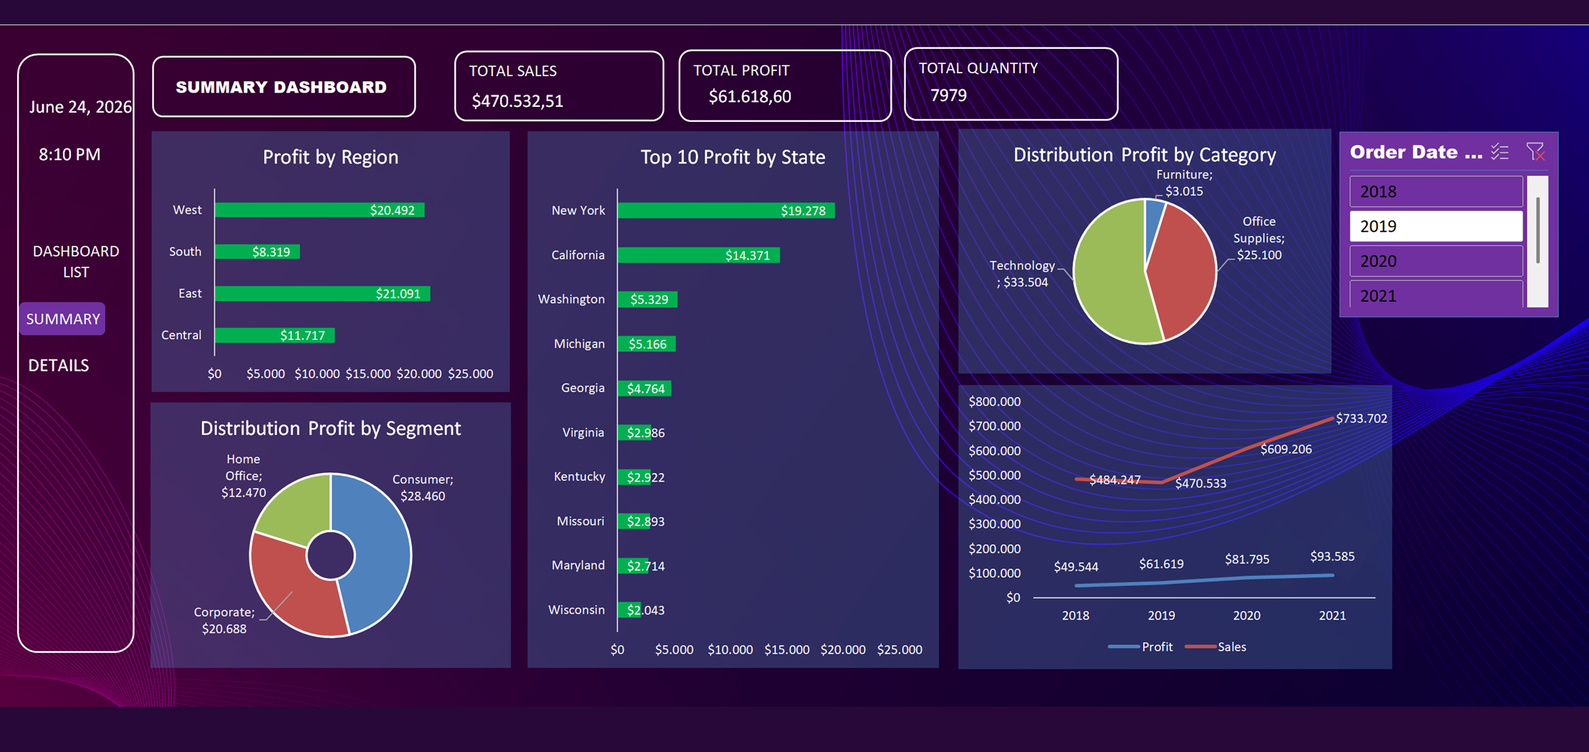The width and height of the screenshot is (1589, 752).
Task: Open the SUMMARY dashboard page
Action: 63,319
